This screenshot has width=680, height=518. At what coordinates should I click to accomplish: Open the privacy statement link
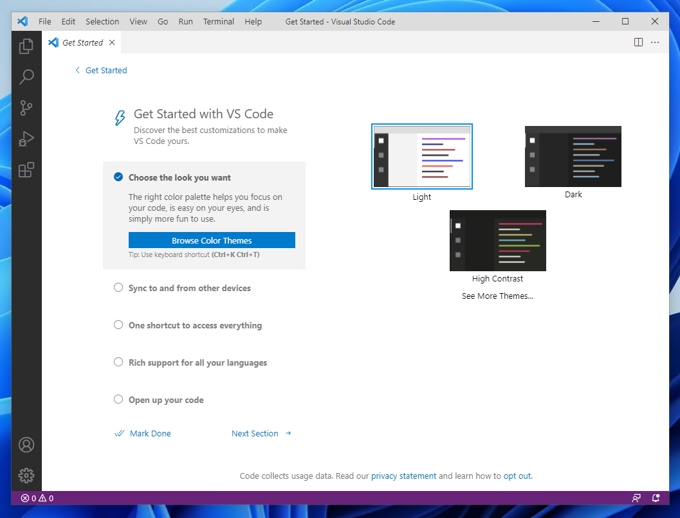pyautogui.click(x=403, y=476)
